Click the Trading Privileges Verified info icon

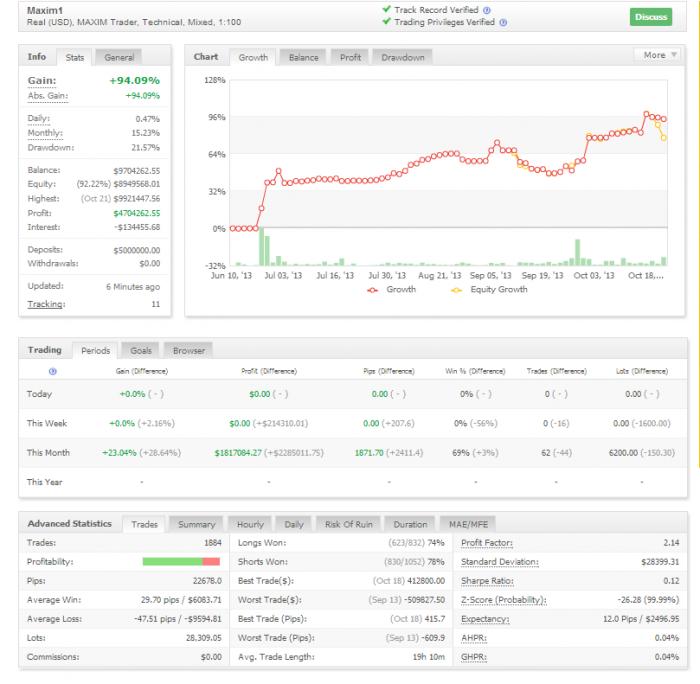503,23
